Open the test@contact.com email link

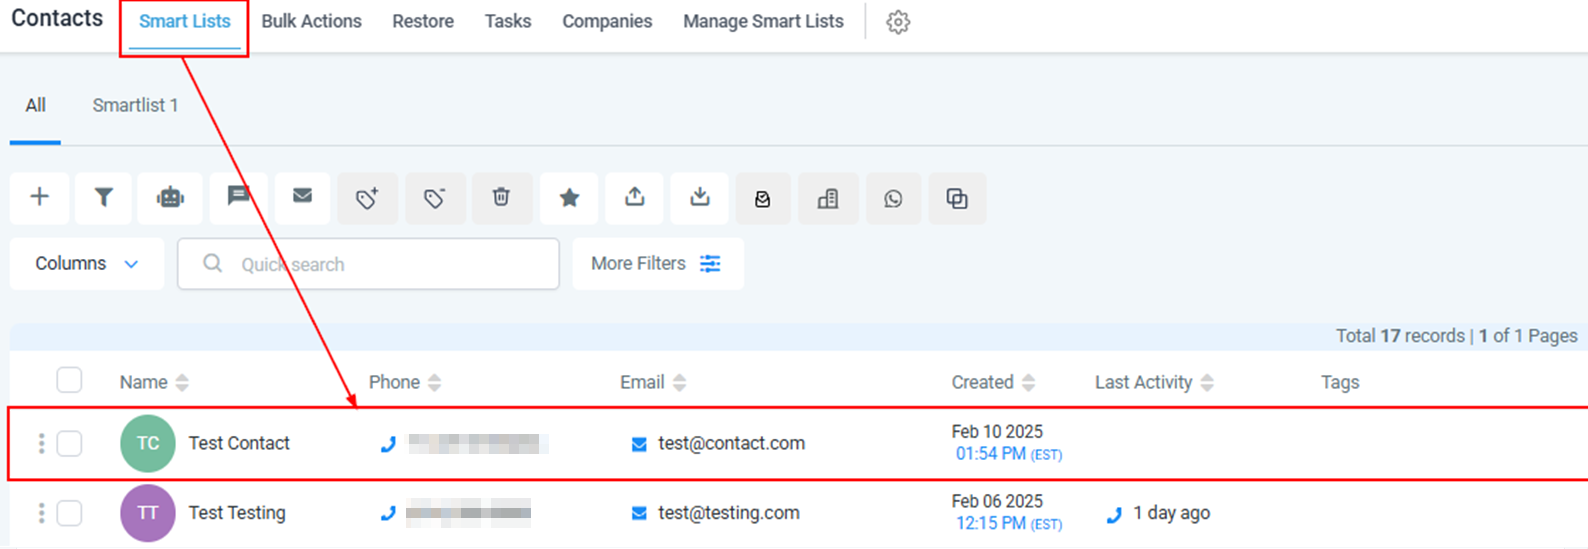click(731, 443)
